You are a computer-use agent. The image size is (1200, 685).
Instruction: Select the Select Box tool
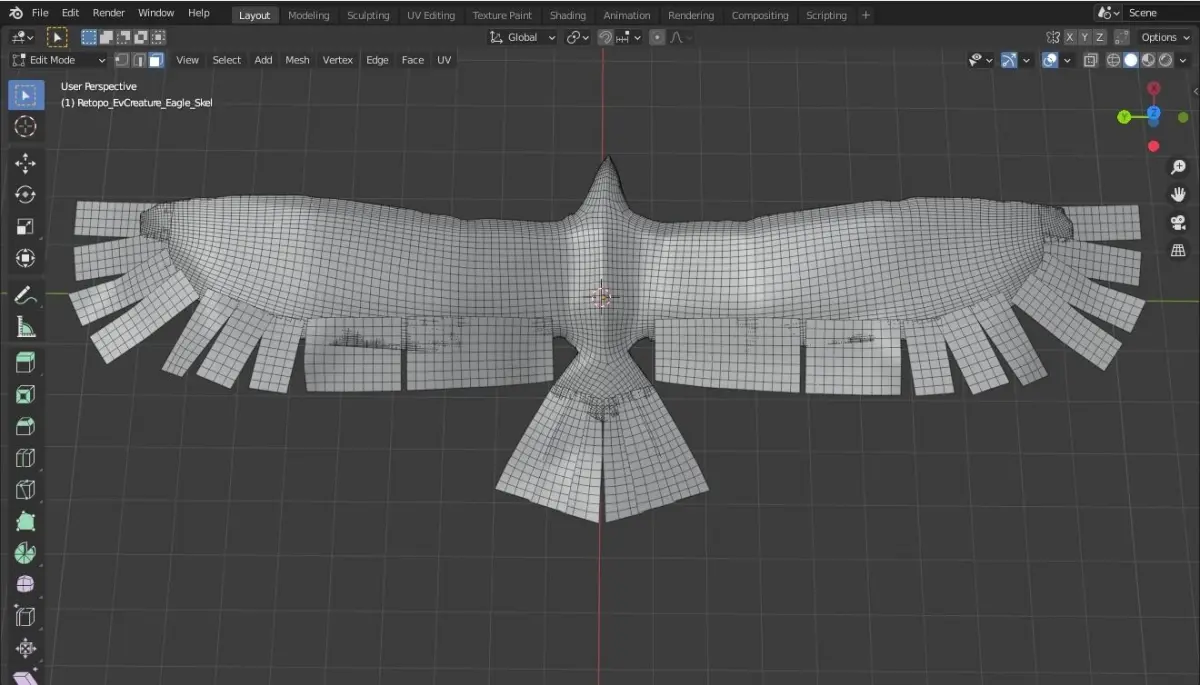click(x=26, y=96)
